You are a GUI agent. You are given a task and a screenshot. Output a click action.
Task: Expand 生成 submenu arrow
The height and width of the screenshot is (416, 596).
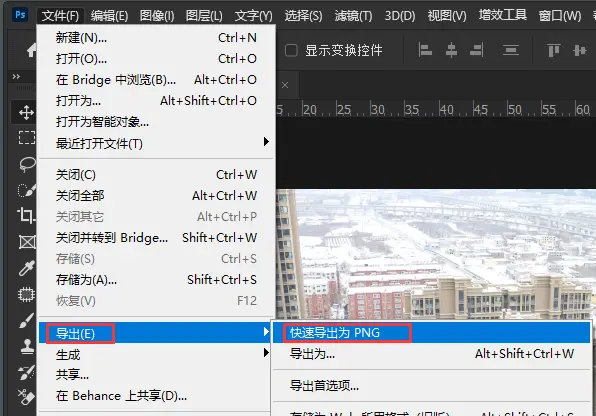tap(266, 353)
